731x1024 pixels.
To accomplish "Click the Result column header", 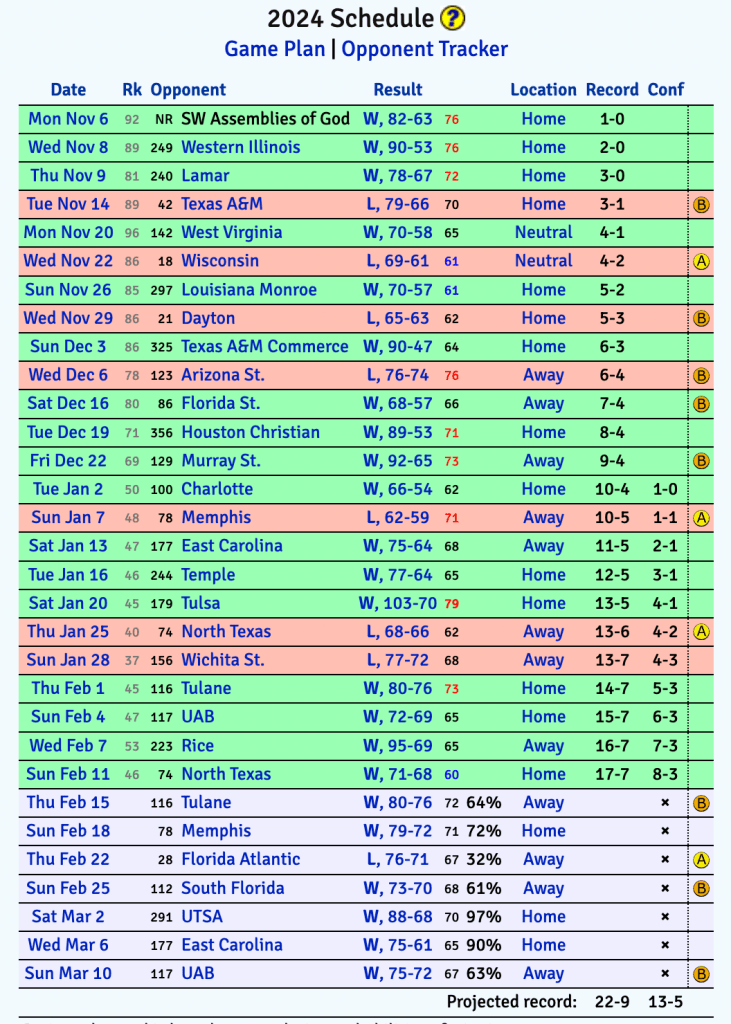I will click(398, 89).
